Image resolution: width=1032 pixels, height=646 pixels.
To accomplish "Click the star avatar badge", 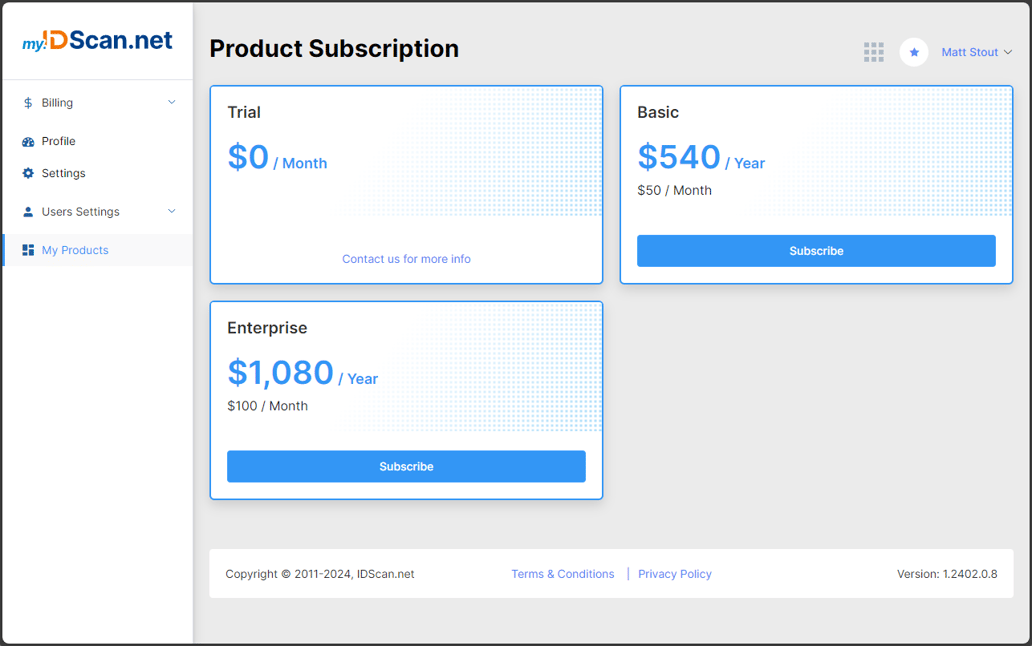I will click(x=914, y=52).
